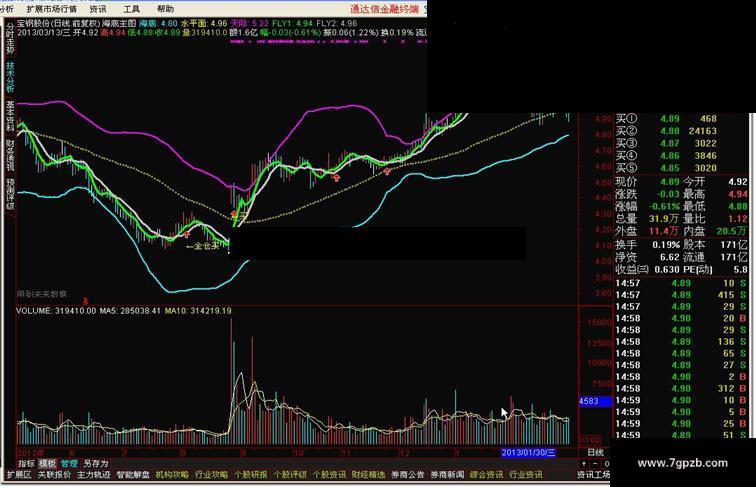The height and width of the screenshot is (487, 756).
Task: Open the 个股资讯 bottom tab
Action: [x=329, y=475]
